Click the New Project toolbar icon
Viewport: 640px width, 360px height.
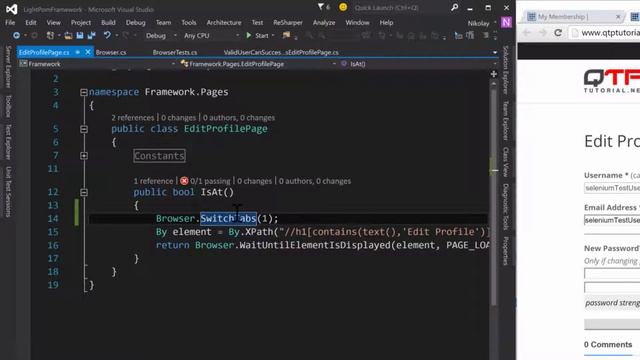coord(50,36)
